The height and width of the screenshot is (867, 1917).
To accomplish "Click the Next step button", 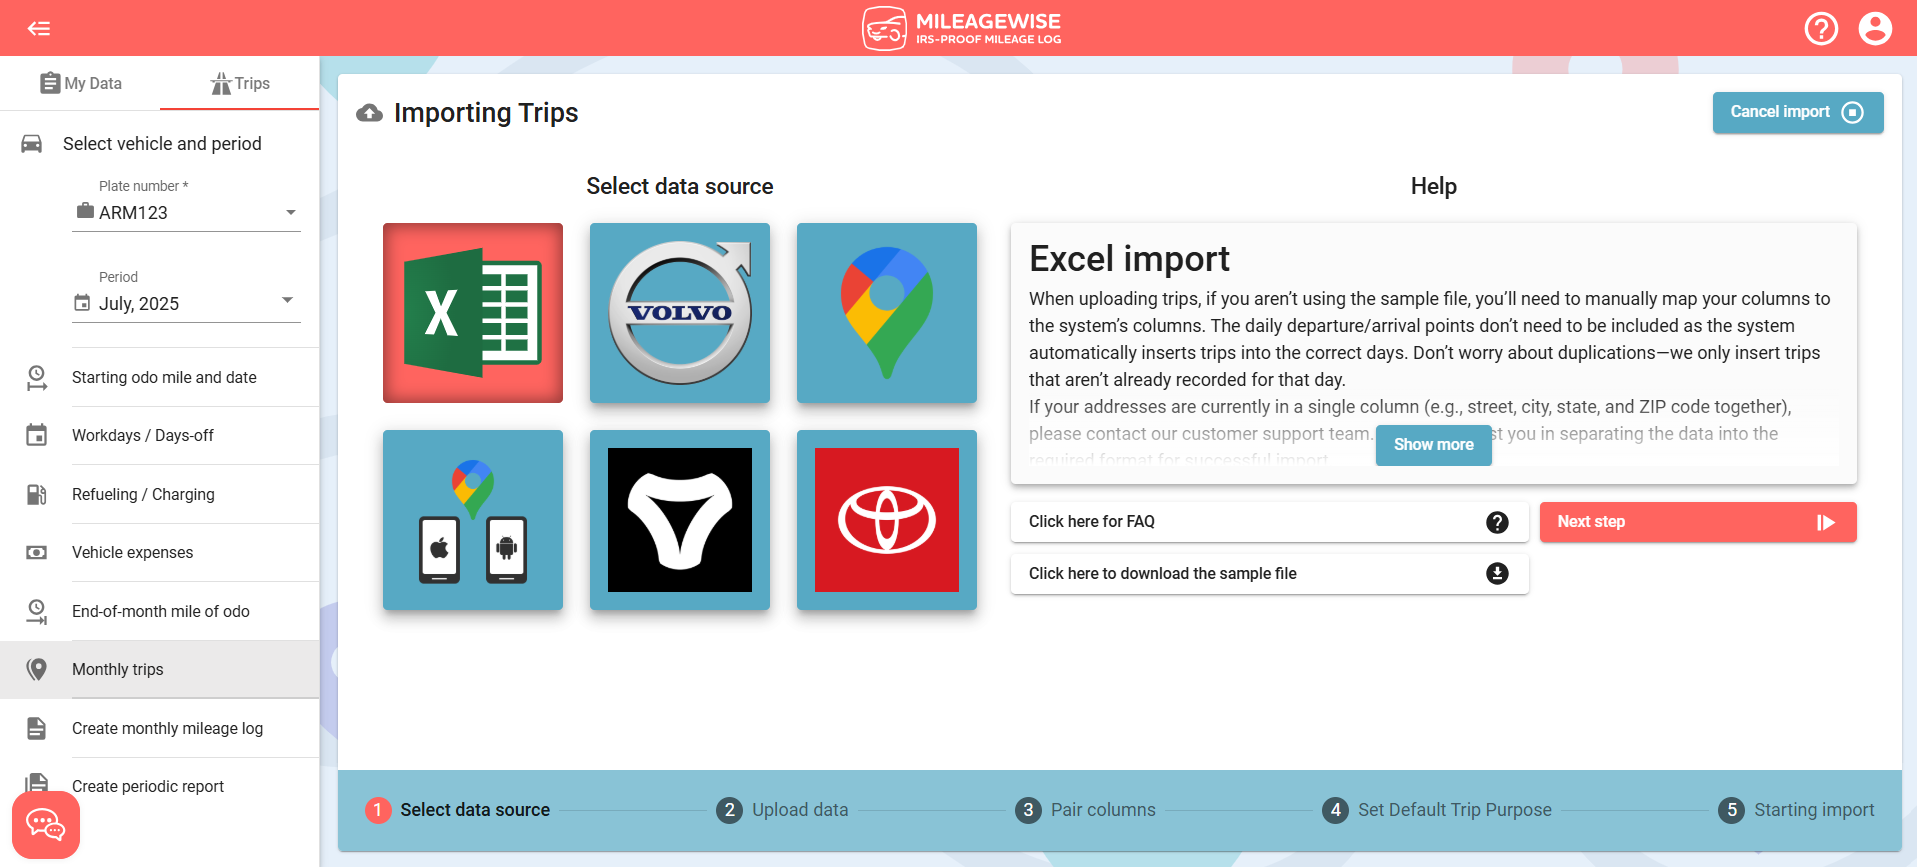I will 1698,522.
